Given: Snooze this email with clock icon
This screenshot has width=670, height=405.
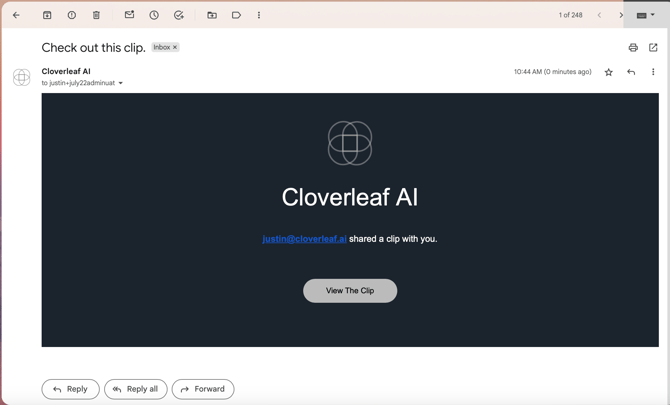Looking at the screenshot, I should point(154,15).
